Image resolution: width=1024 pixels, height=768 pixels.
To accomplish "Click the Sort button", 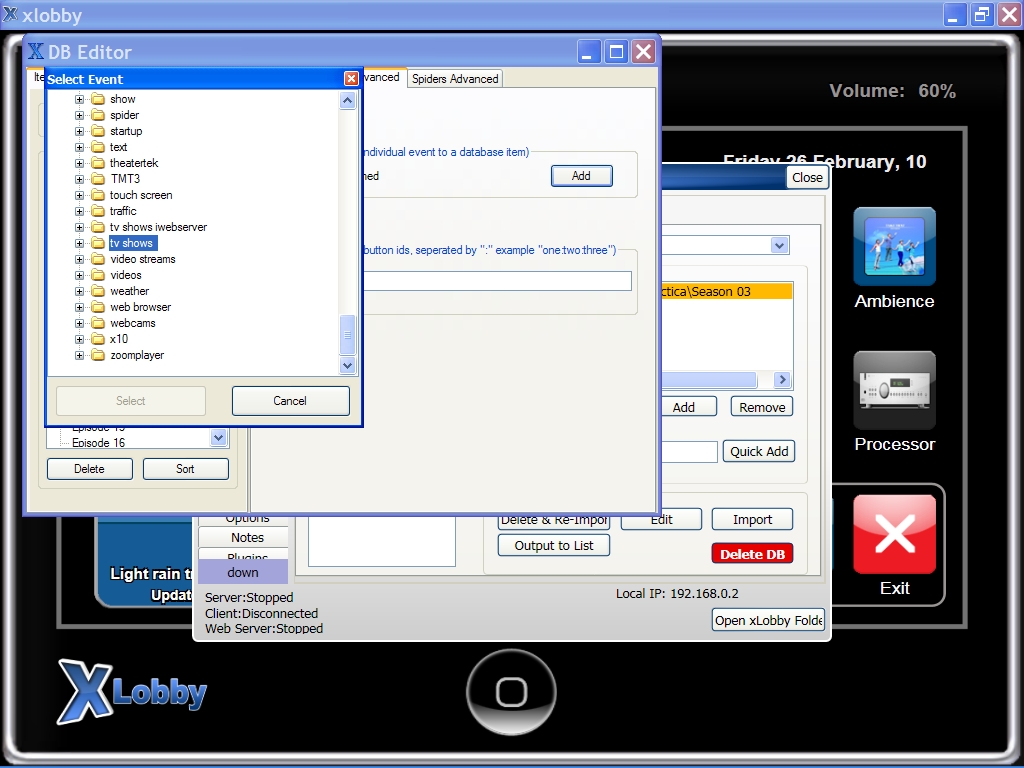I will [x=185, y=469].
